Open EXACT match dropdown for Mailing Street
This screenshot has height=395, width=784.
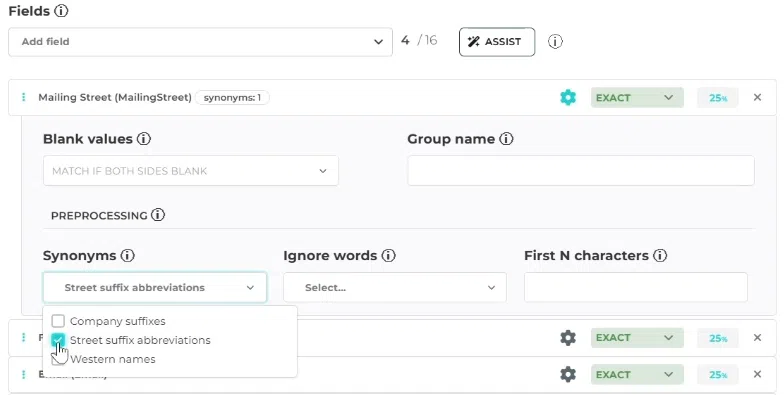coord(637,98)
